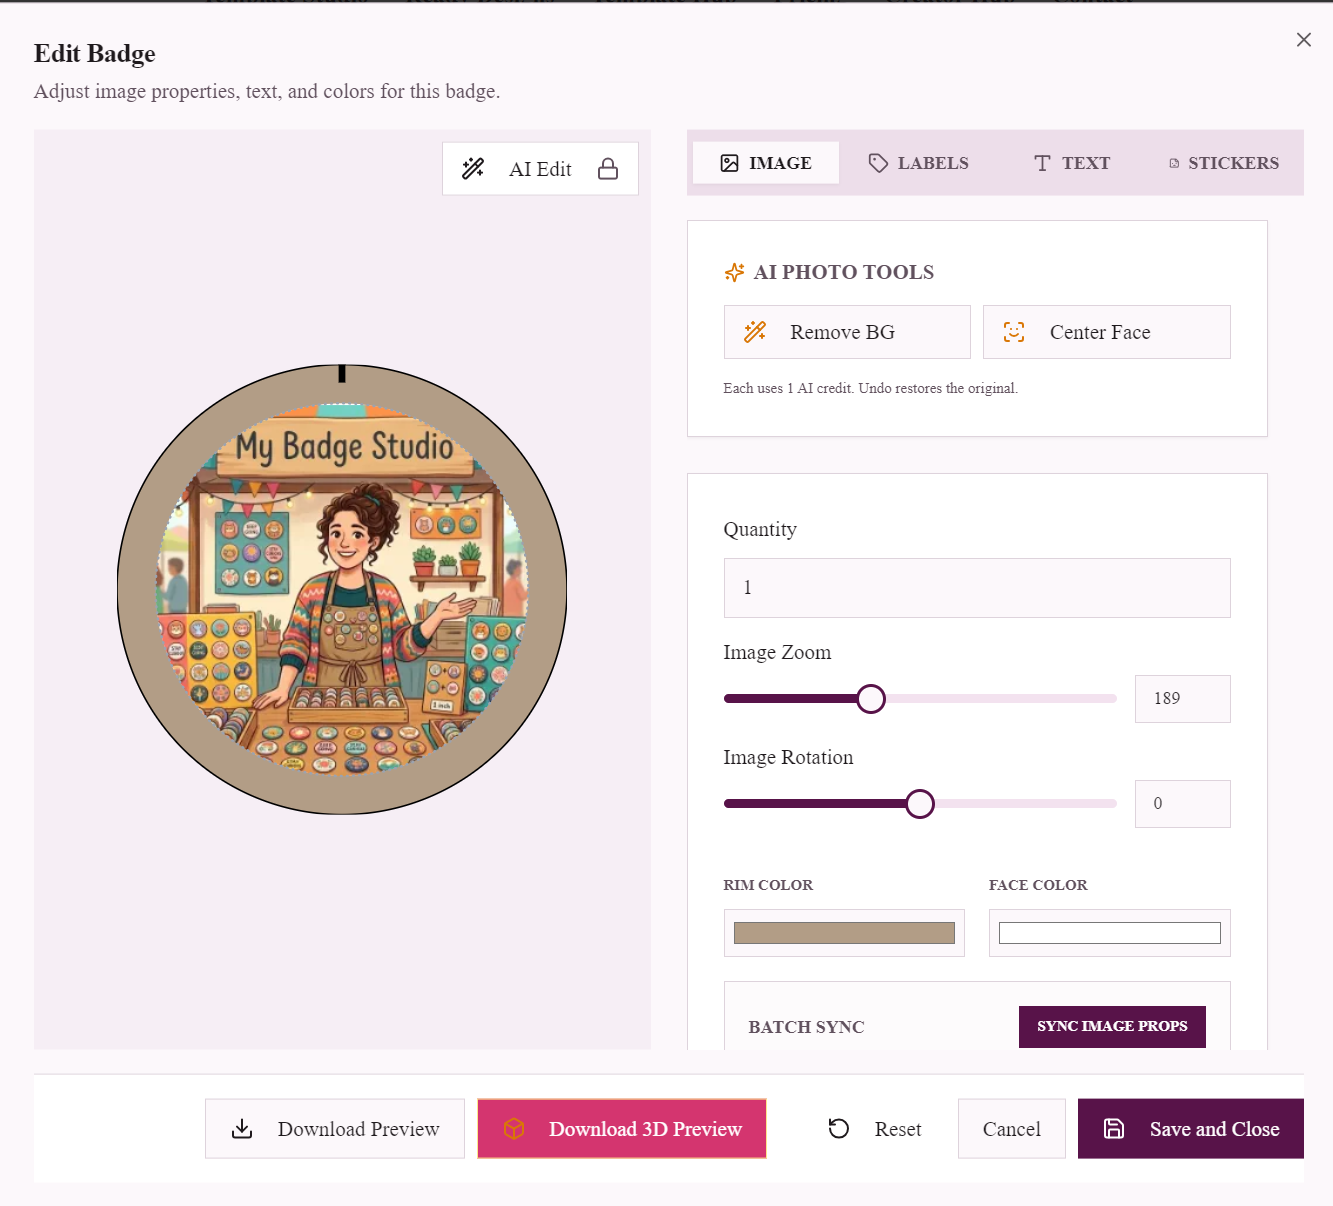Click the Reset button
The image size is (1333, 1206).
(x=874, y=1129)
